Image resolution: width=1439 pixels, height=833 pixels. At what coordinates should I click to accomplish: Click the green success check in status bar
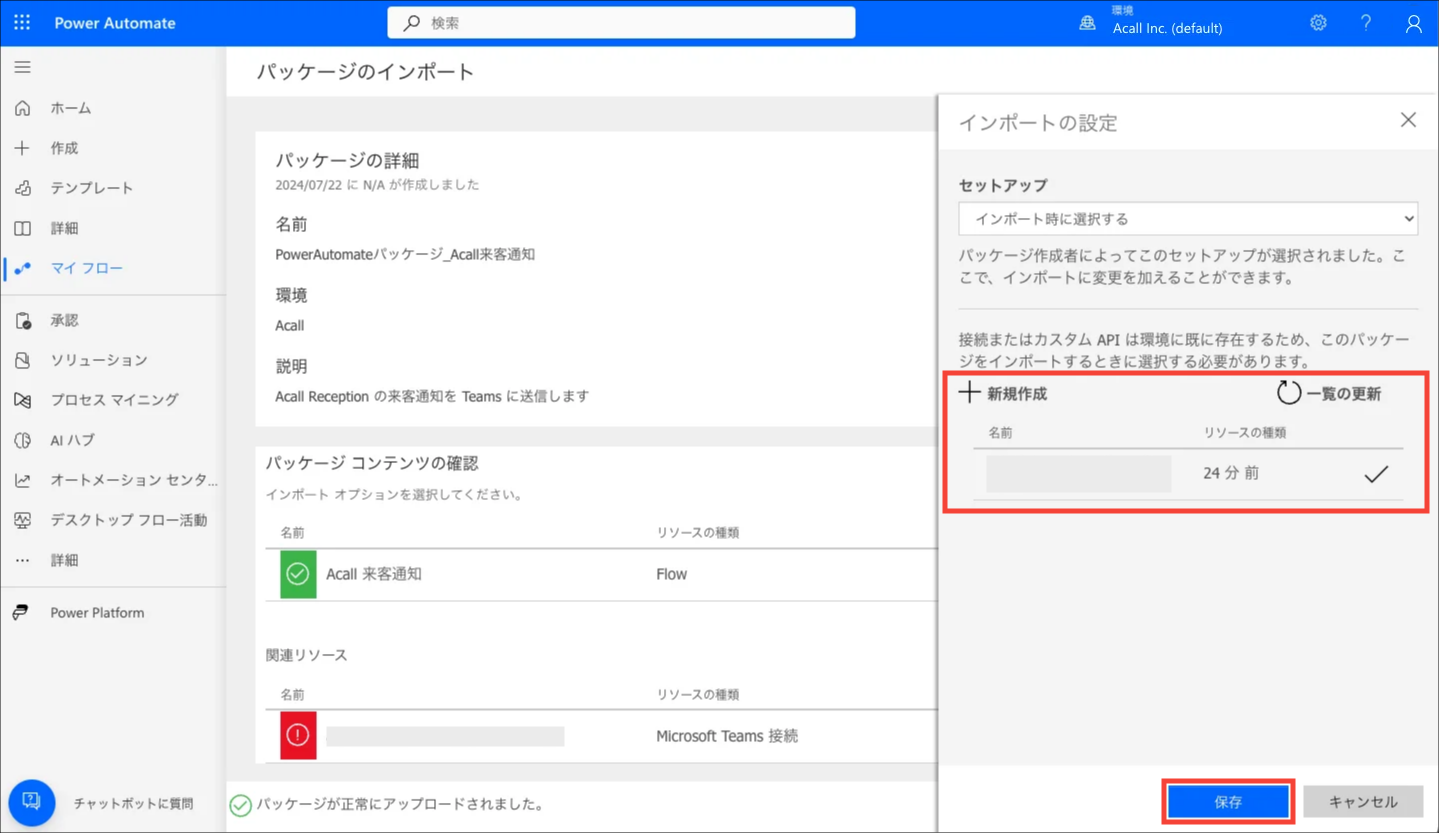pyautogui.click(x=240, y=805)
